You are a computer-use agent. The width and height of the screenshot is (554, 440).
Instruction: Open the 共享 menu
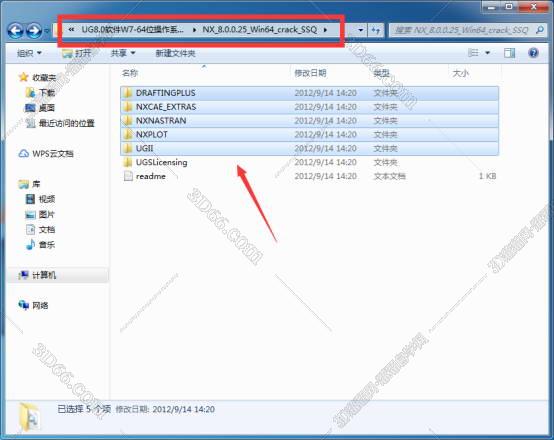(x=123, y=53)
